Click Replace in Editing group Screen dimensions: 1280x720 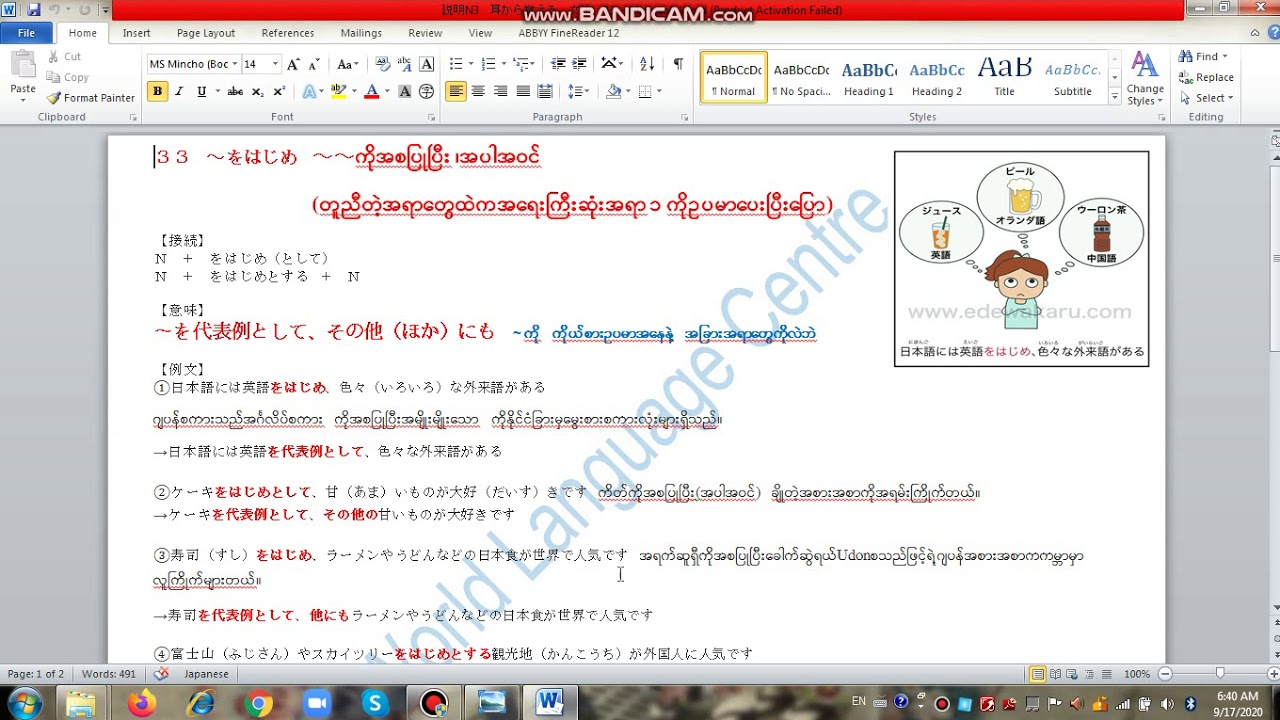[x=1207, y=77]
